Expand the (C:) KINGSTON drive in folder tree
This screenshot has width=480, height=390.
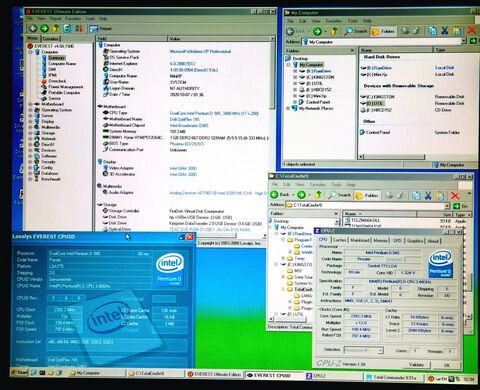point(295,77)
